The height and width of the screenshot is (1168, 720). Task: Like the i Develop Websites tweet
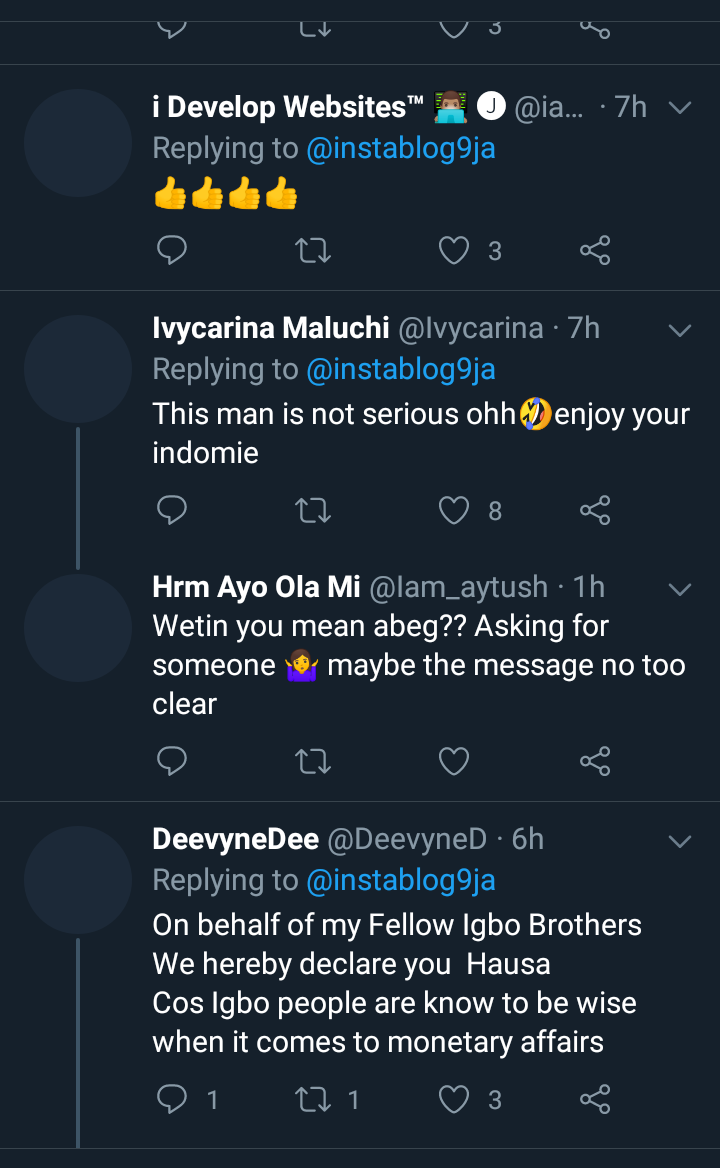coord(455,250)
